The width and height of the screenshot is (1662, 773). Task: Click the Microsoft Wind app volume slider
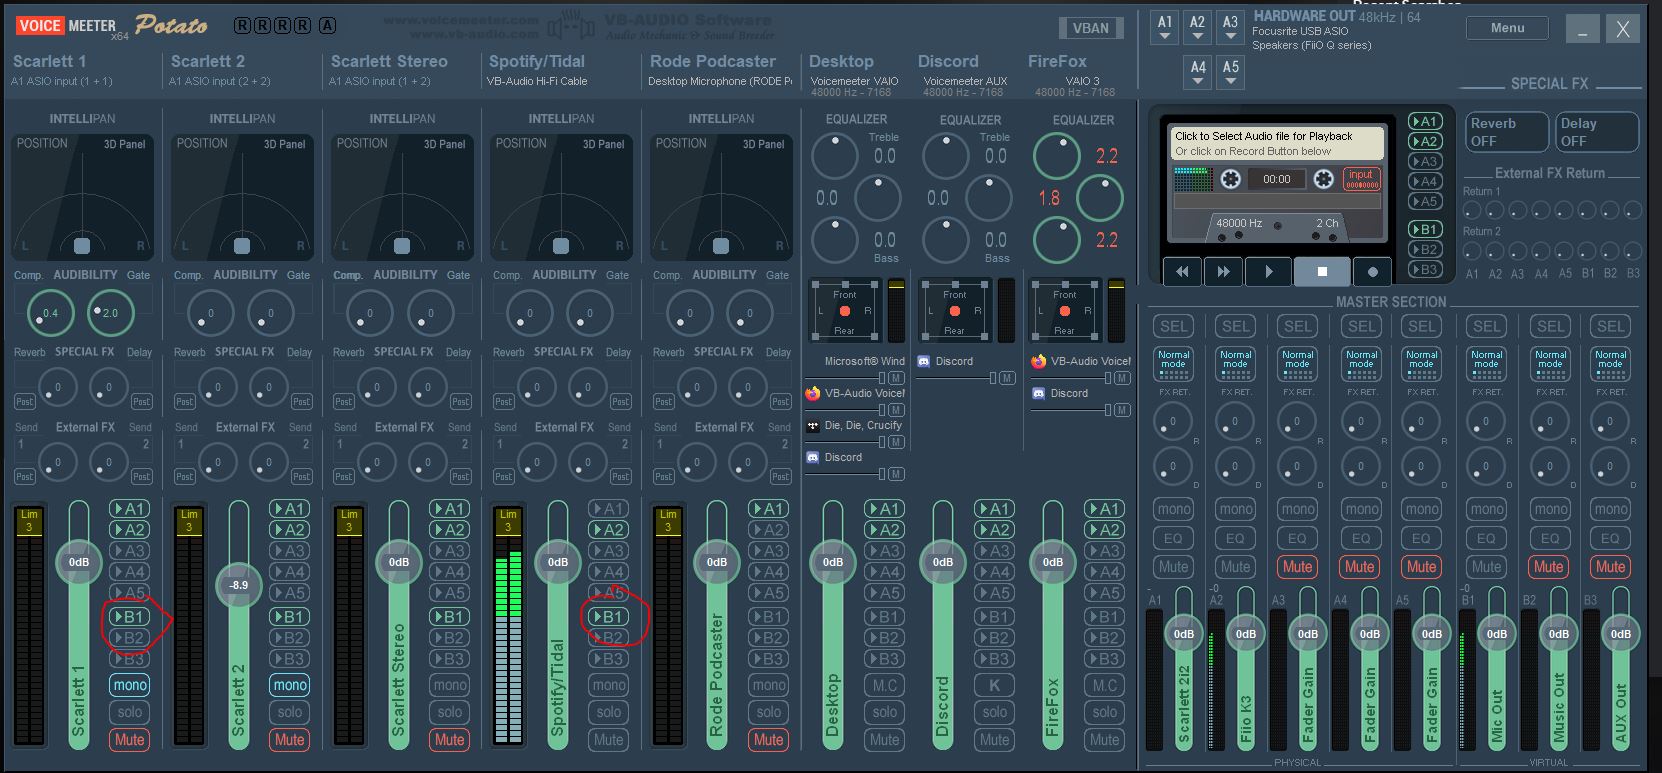[846, 378]
